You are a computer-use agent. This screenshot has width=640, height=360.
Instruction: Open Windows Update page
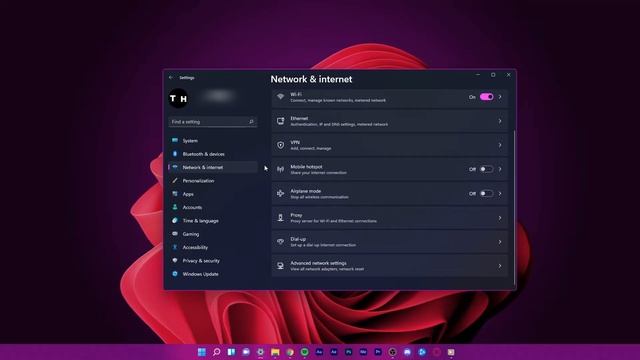tap(213, 274)
